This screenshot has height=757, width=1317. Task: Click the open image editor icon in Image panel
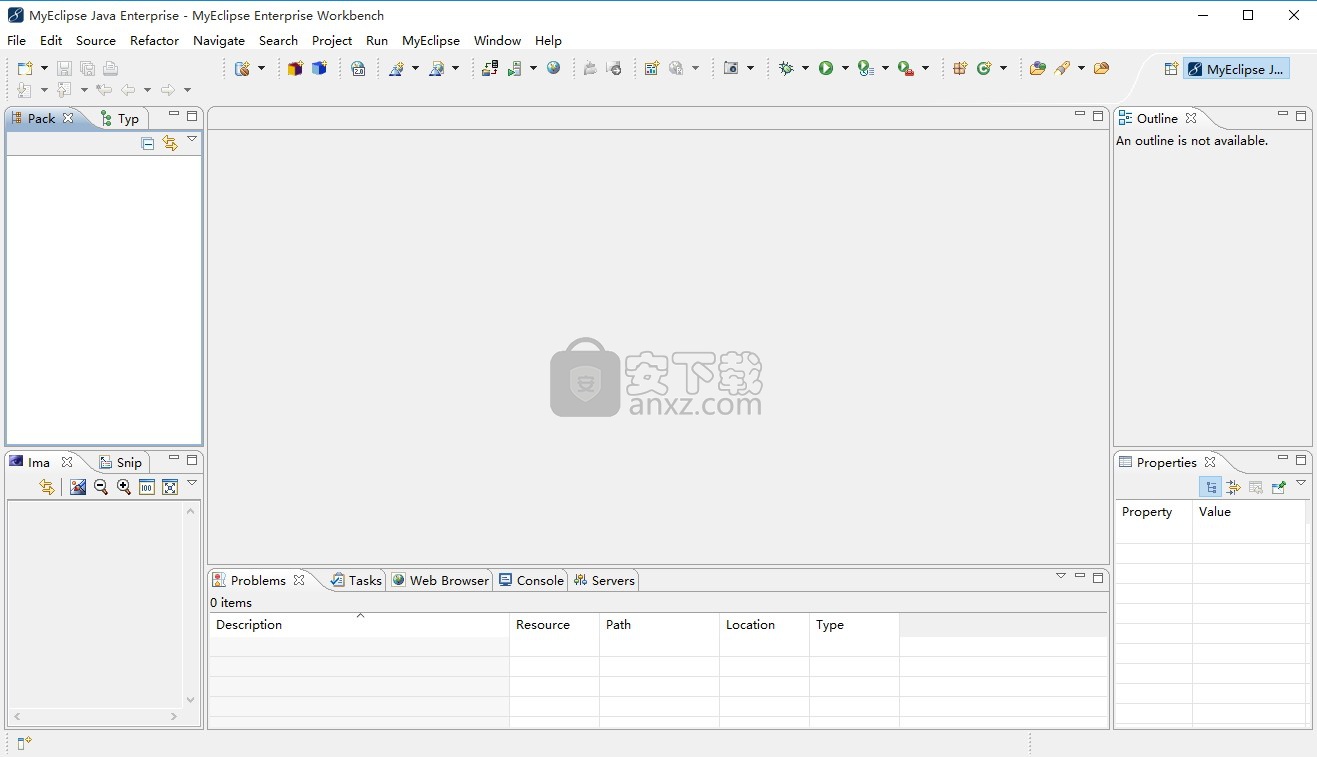pyautogui.click(x=78, y=487)
